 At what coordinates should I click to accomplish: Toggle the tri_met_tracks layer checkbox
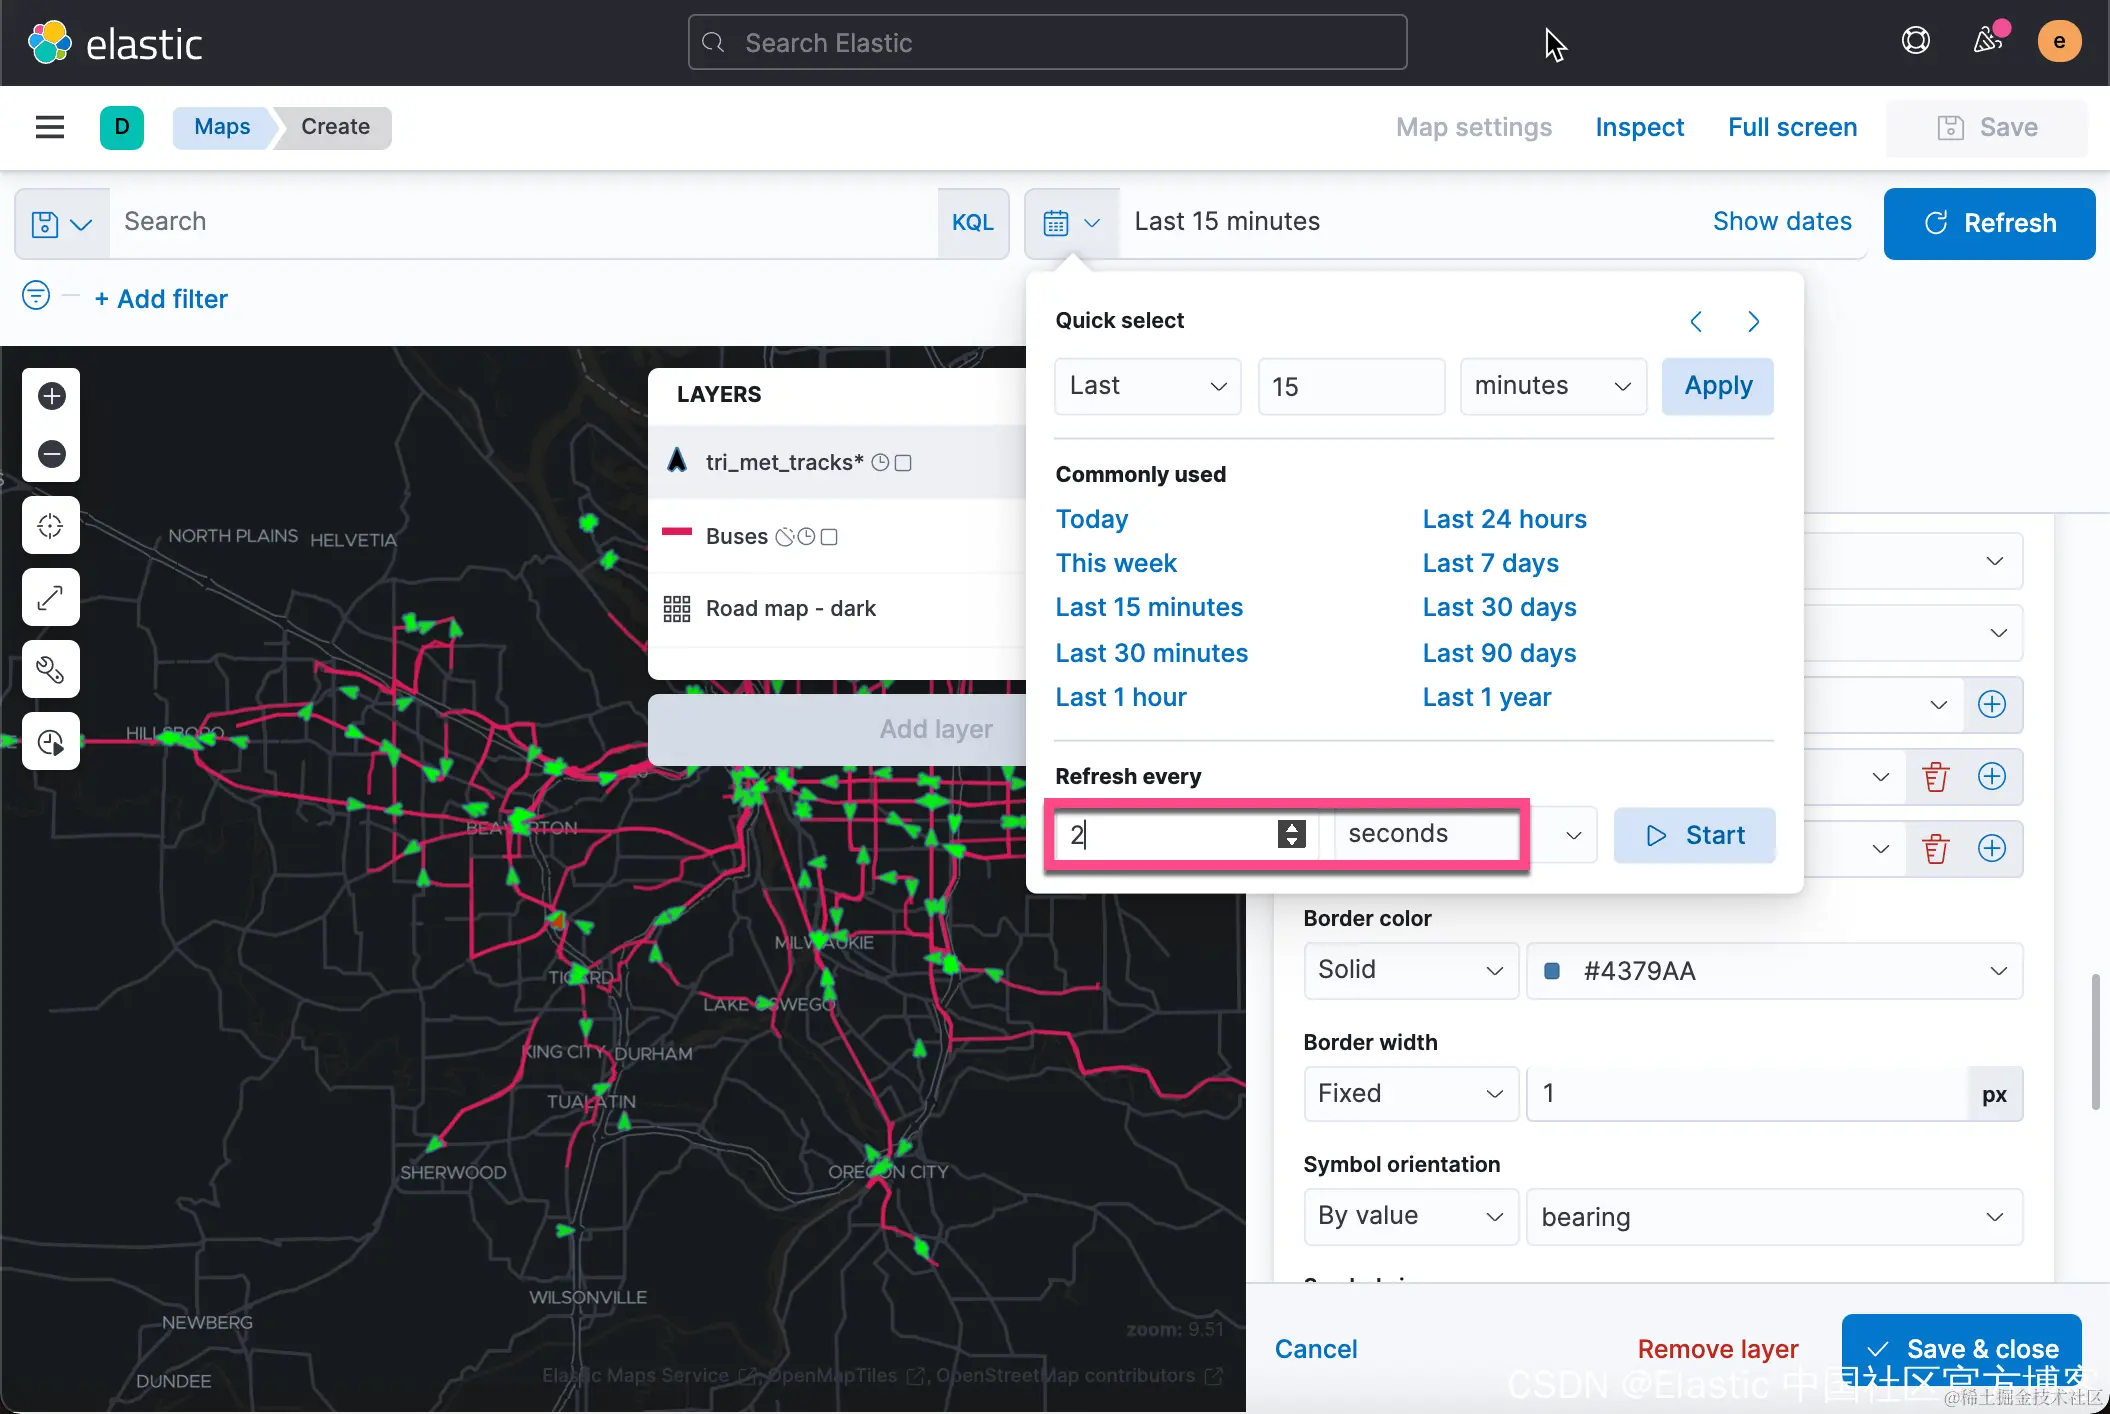[903, 463]
